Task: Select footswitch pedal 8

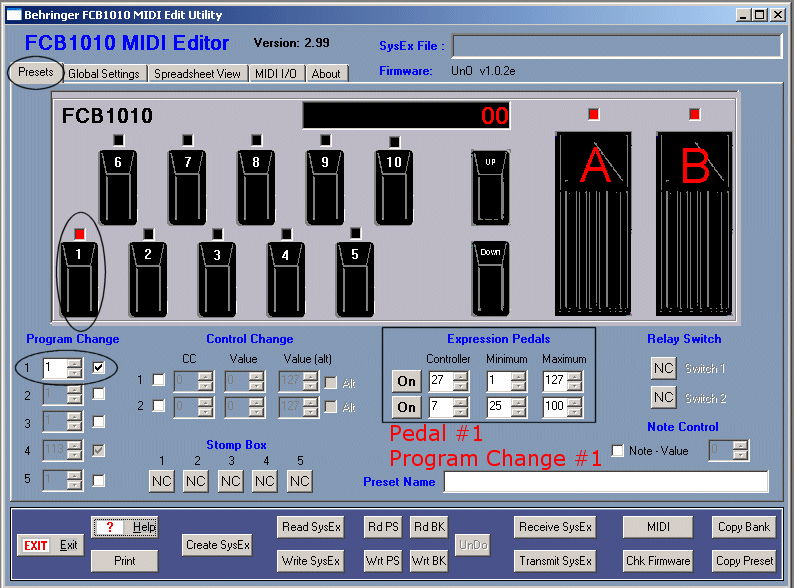Action: point(256,187)
